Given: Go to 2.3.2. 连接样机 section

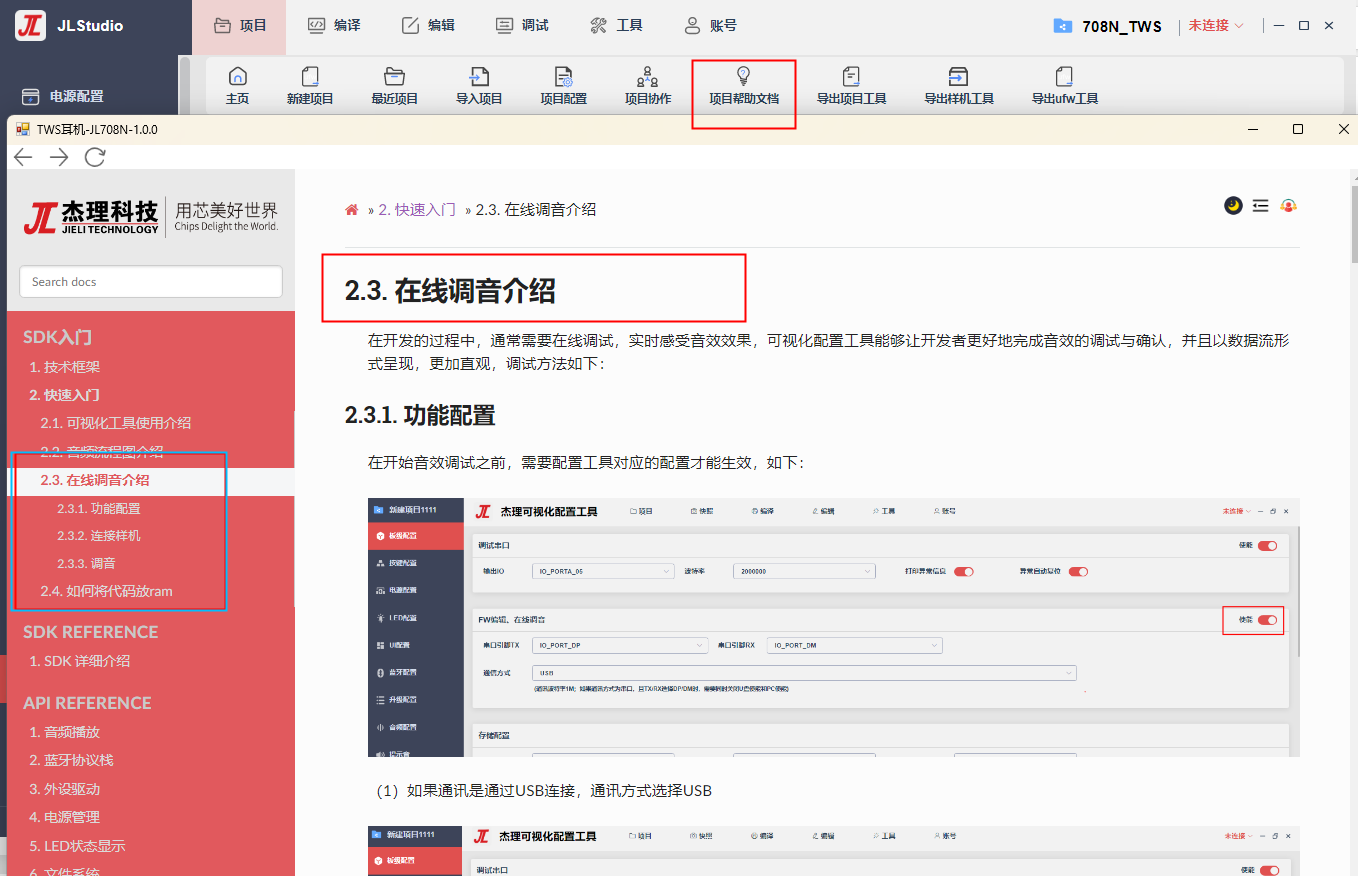Looking at the screenshot, I should [x=99, y=536].
